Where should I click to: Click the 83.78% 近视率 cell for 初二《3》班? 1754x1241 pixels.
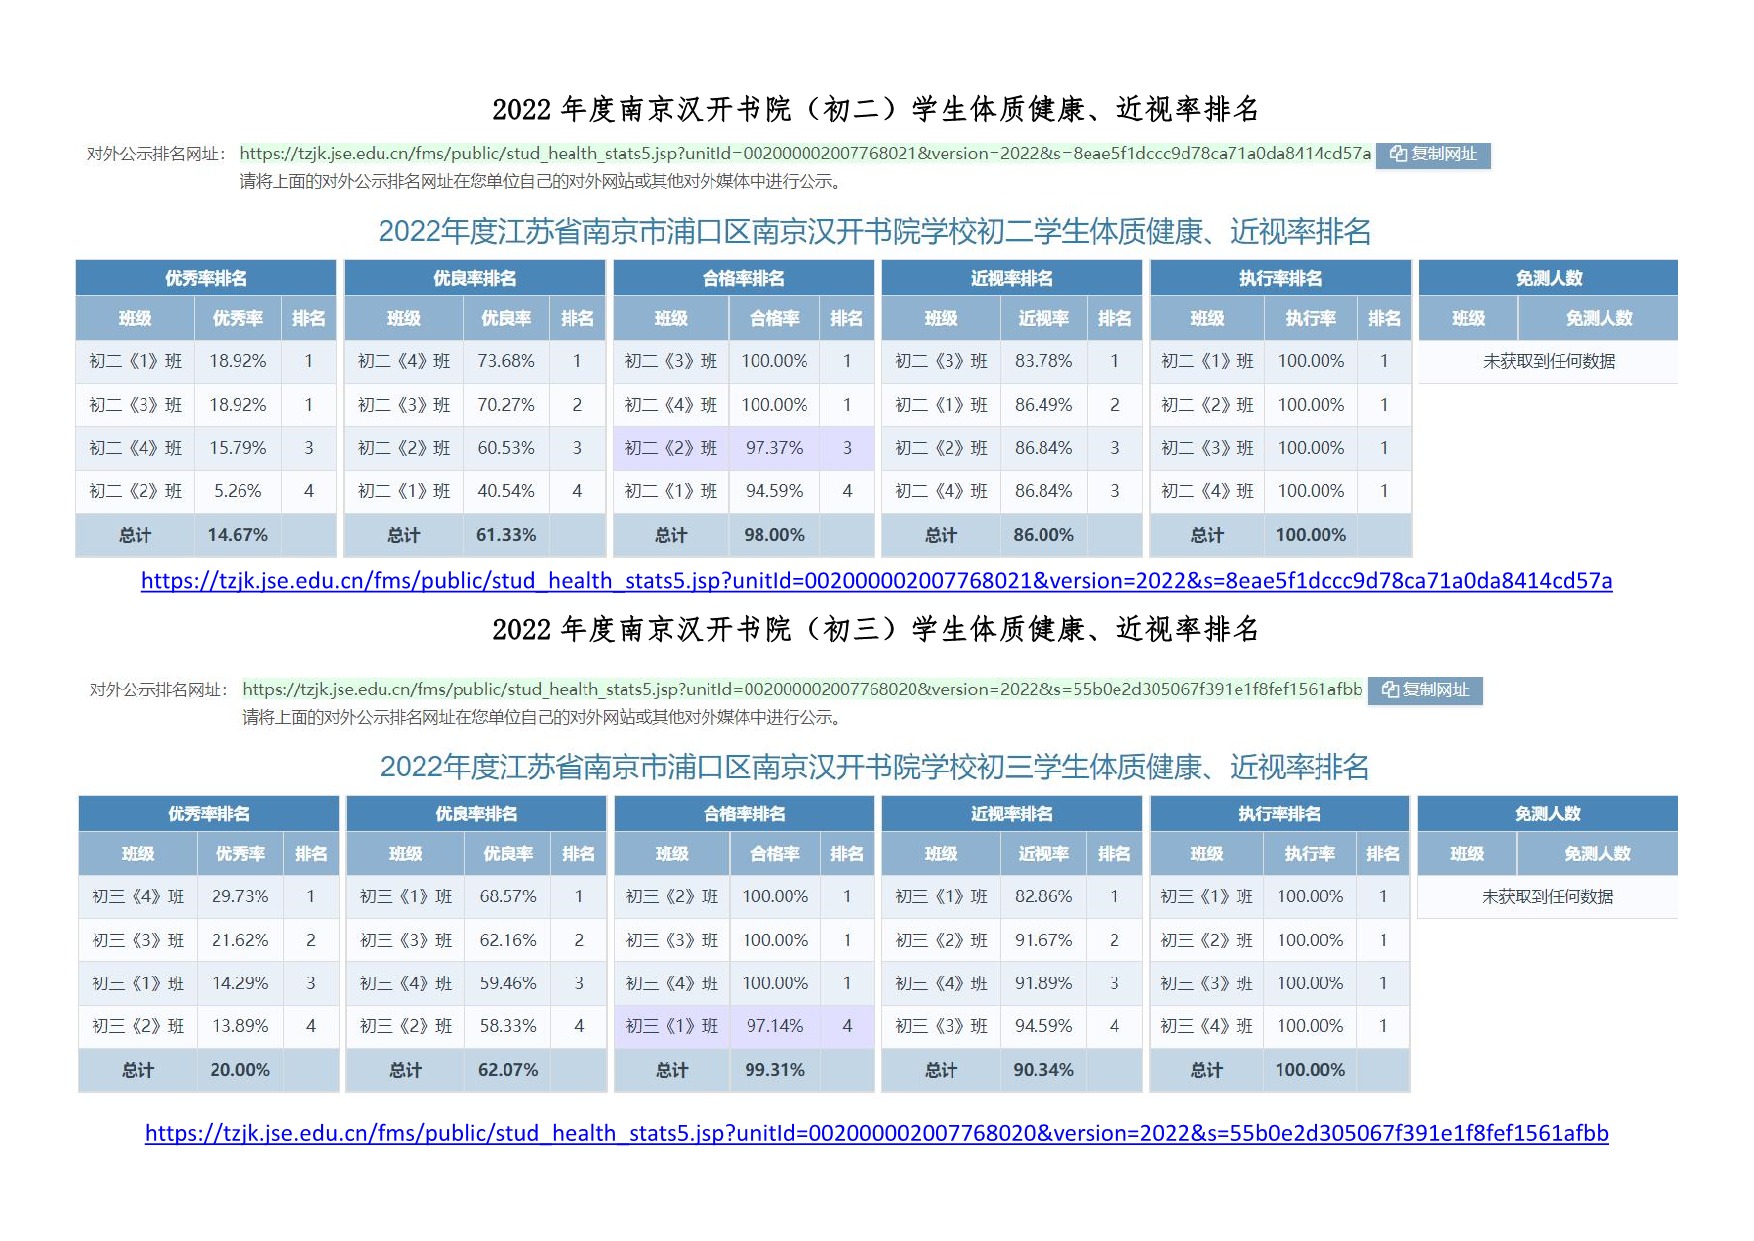pos(1043,361)
